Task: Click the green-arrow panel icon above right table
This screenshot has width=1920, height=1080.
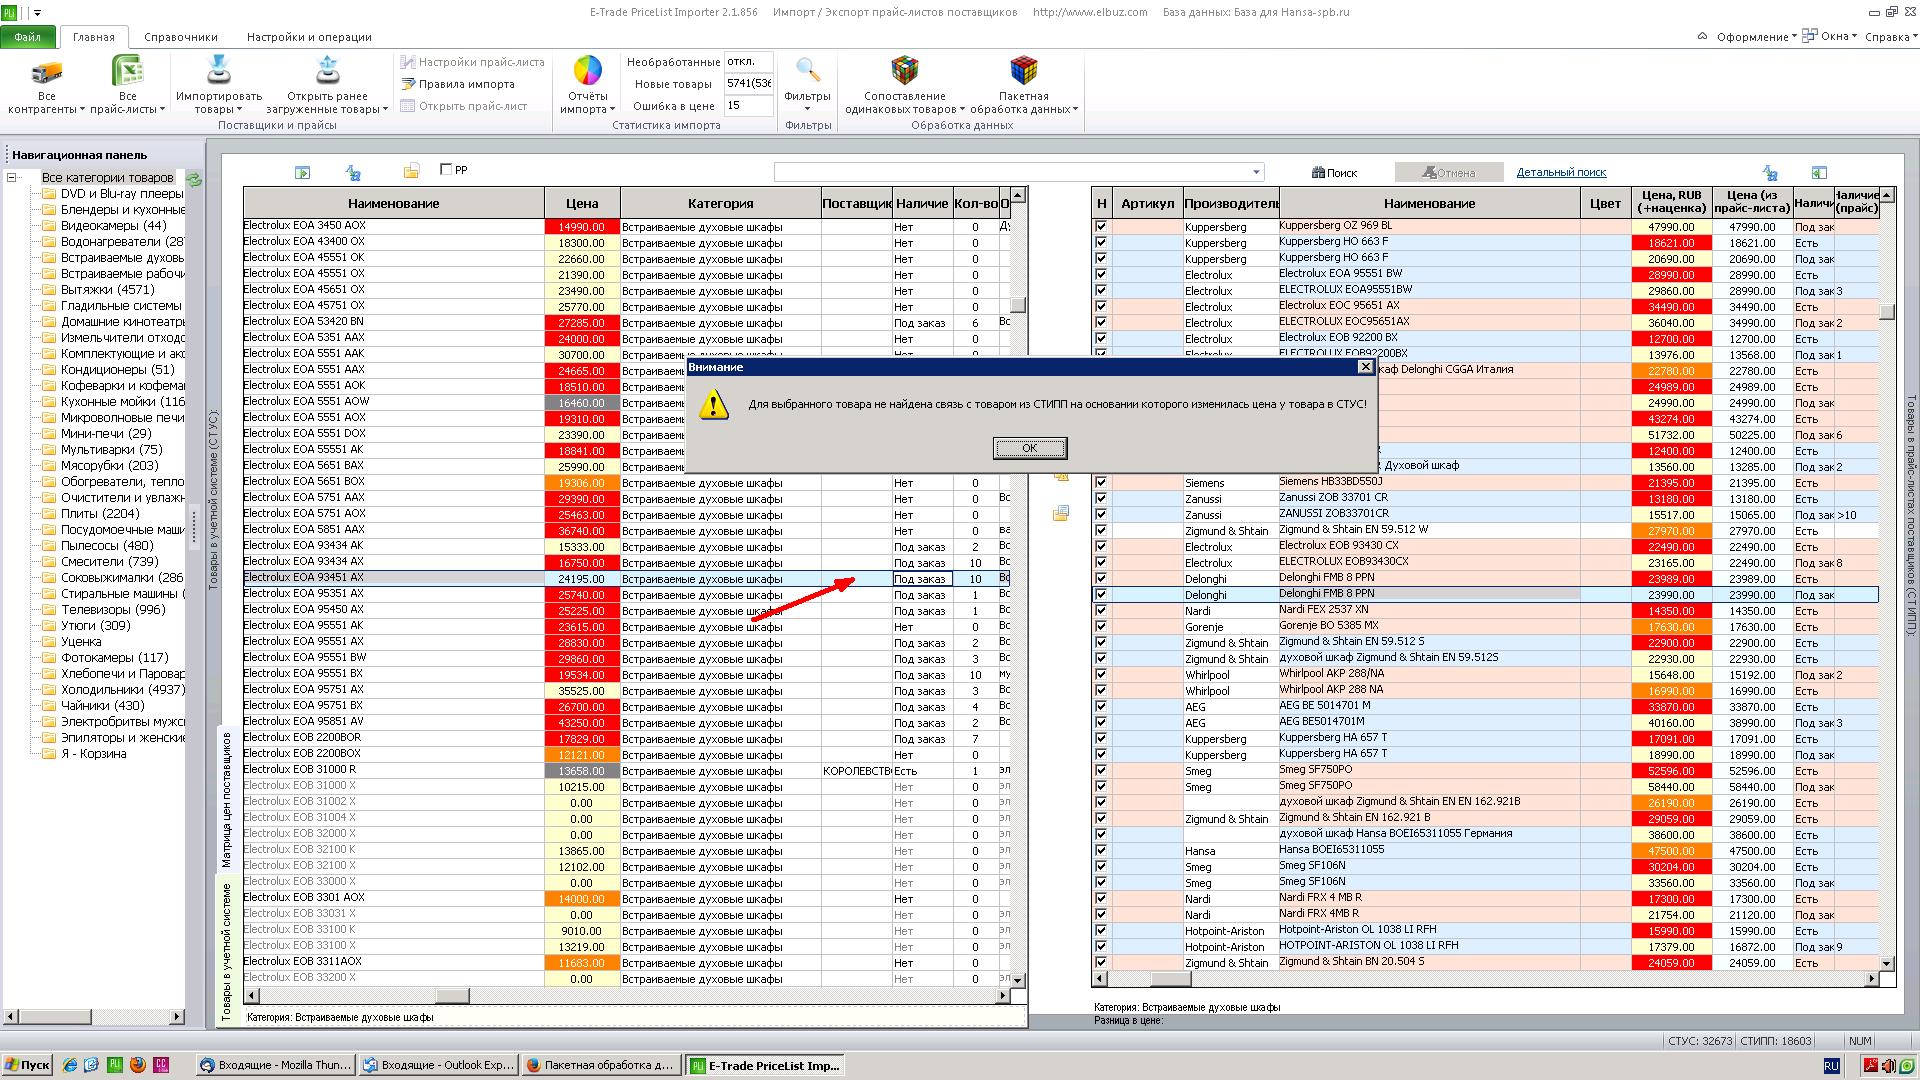Action: 1819,172
